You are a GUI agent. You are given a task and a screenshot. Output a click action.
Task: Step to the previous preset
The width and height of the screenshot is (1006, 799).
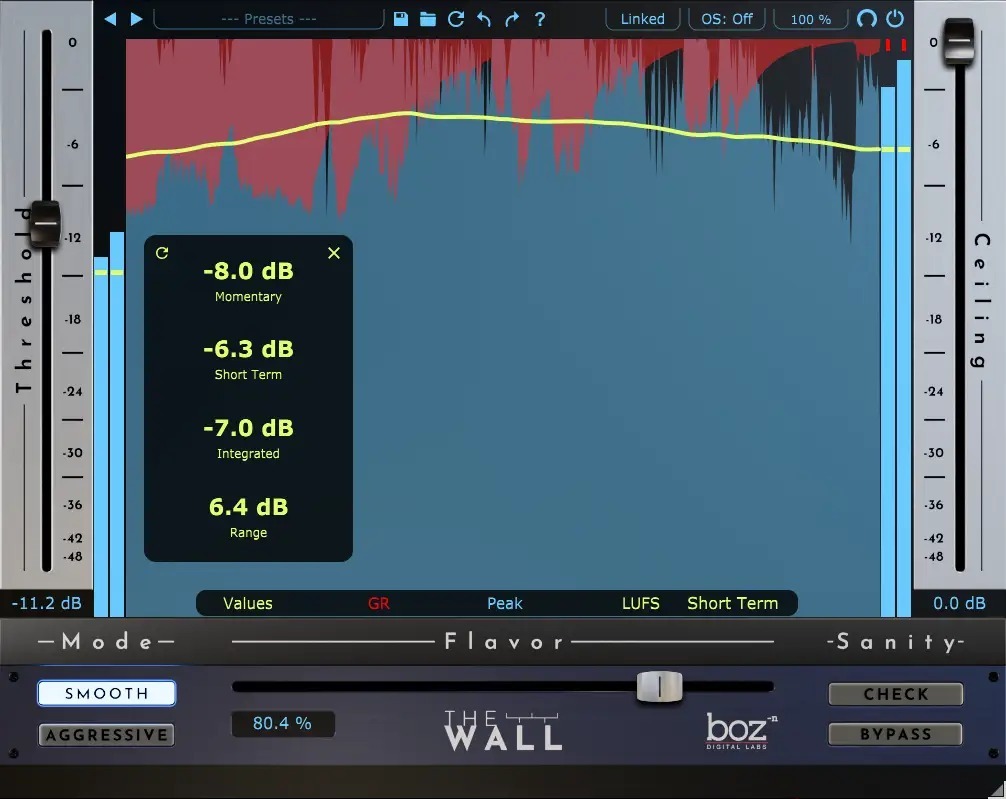[112, 17]
